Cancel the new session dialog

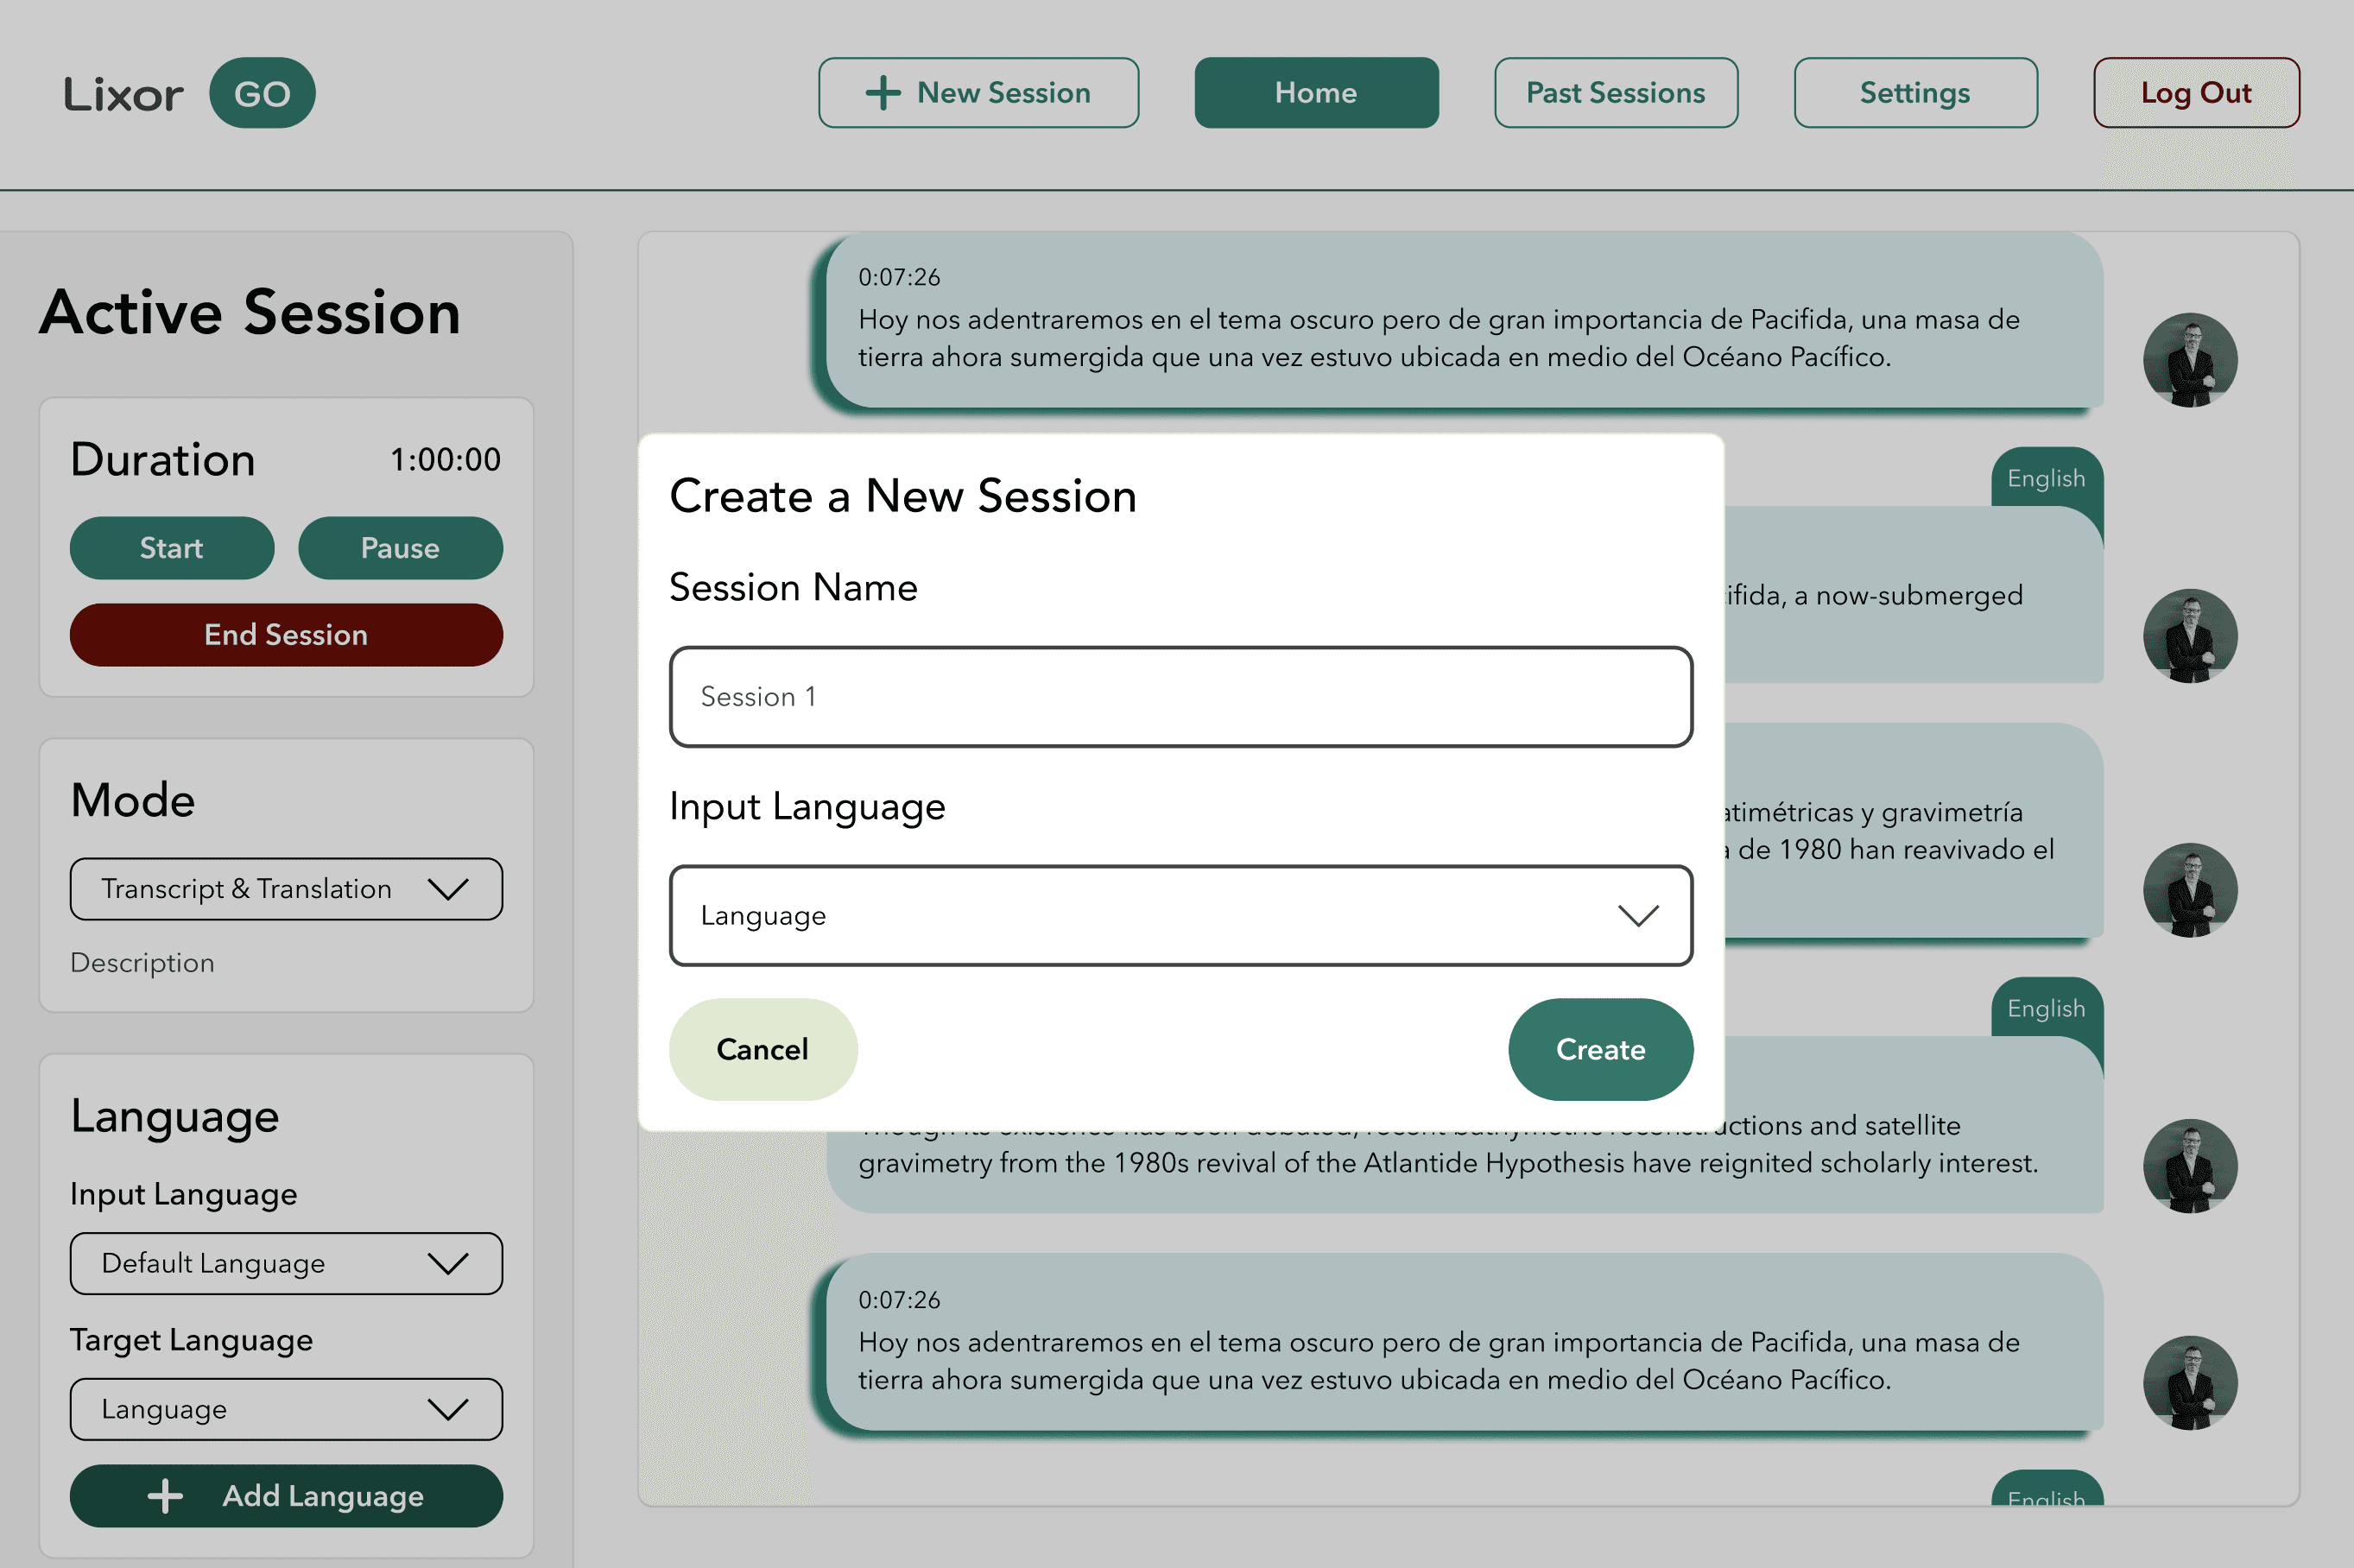763,1049
